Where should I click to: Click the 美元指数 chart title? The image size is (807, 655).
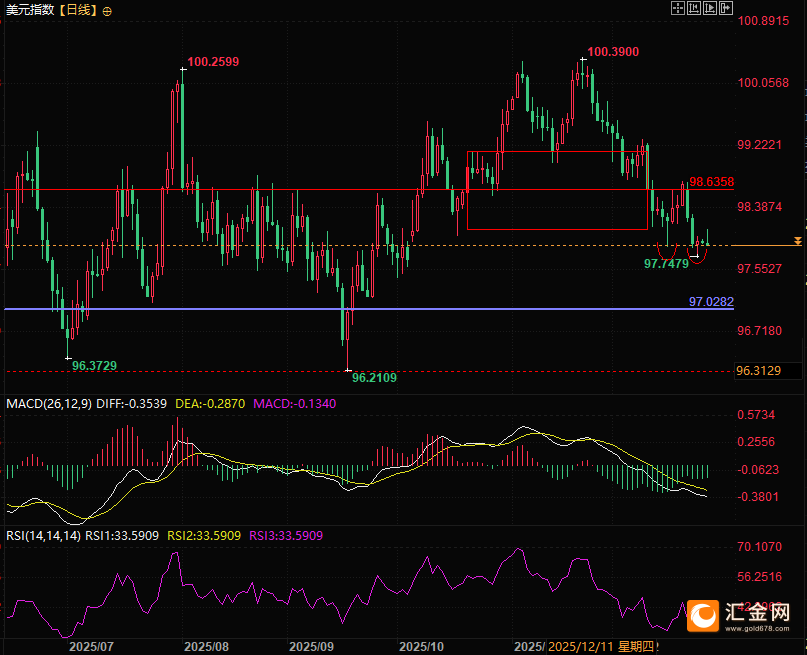point(30,10)
